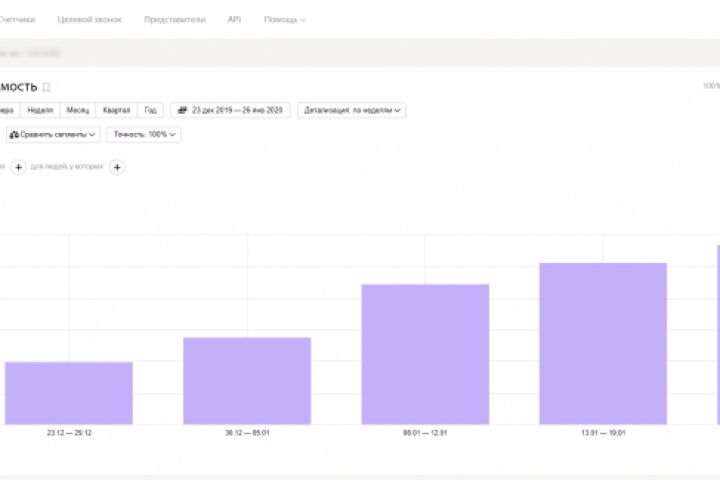Viewport: 720px width, 480px height.
Task: Select the Неделя period button
Action: tap(40, 110)
